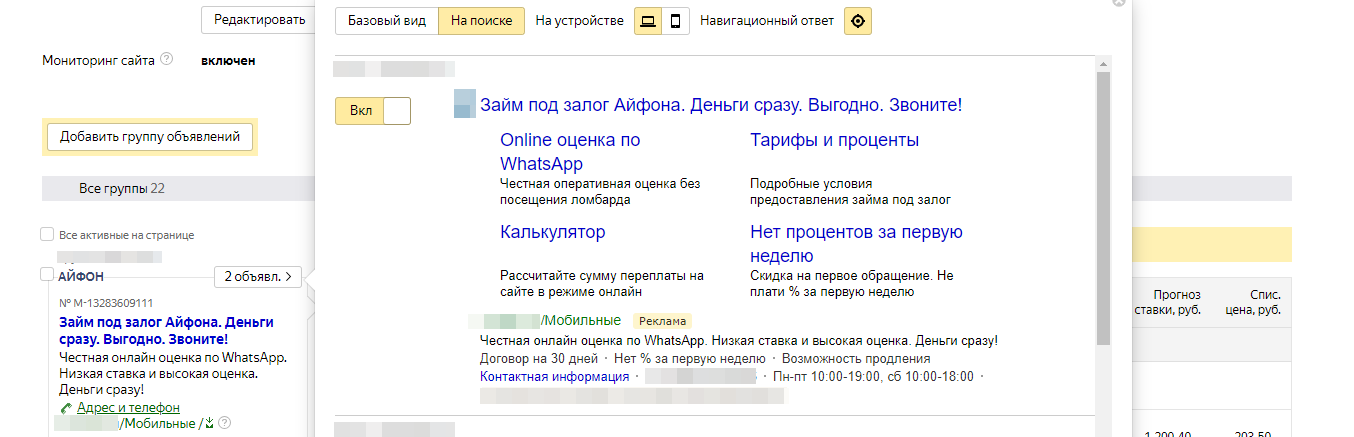The height and width of the screenshot is (437, 1354).
Task: Switch to Базовый вид tab
Action: pos(387,21)
